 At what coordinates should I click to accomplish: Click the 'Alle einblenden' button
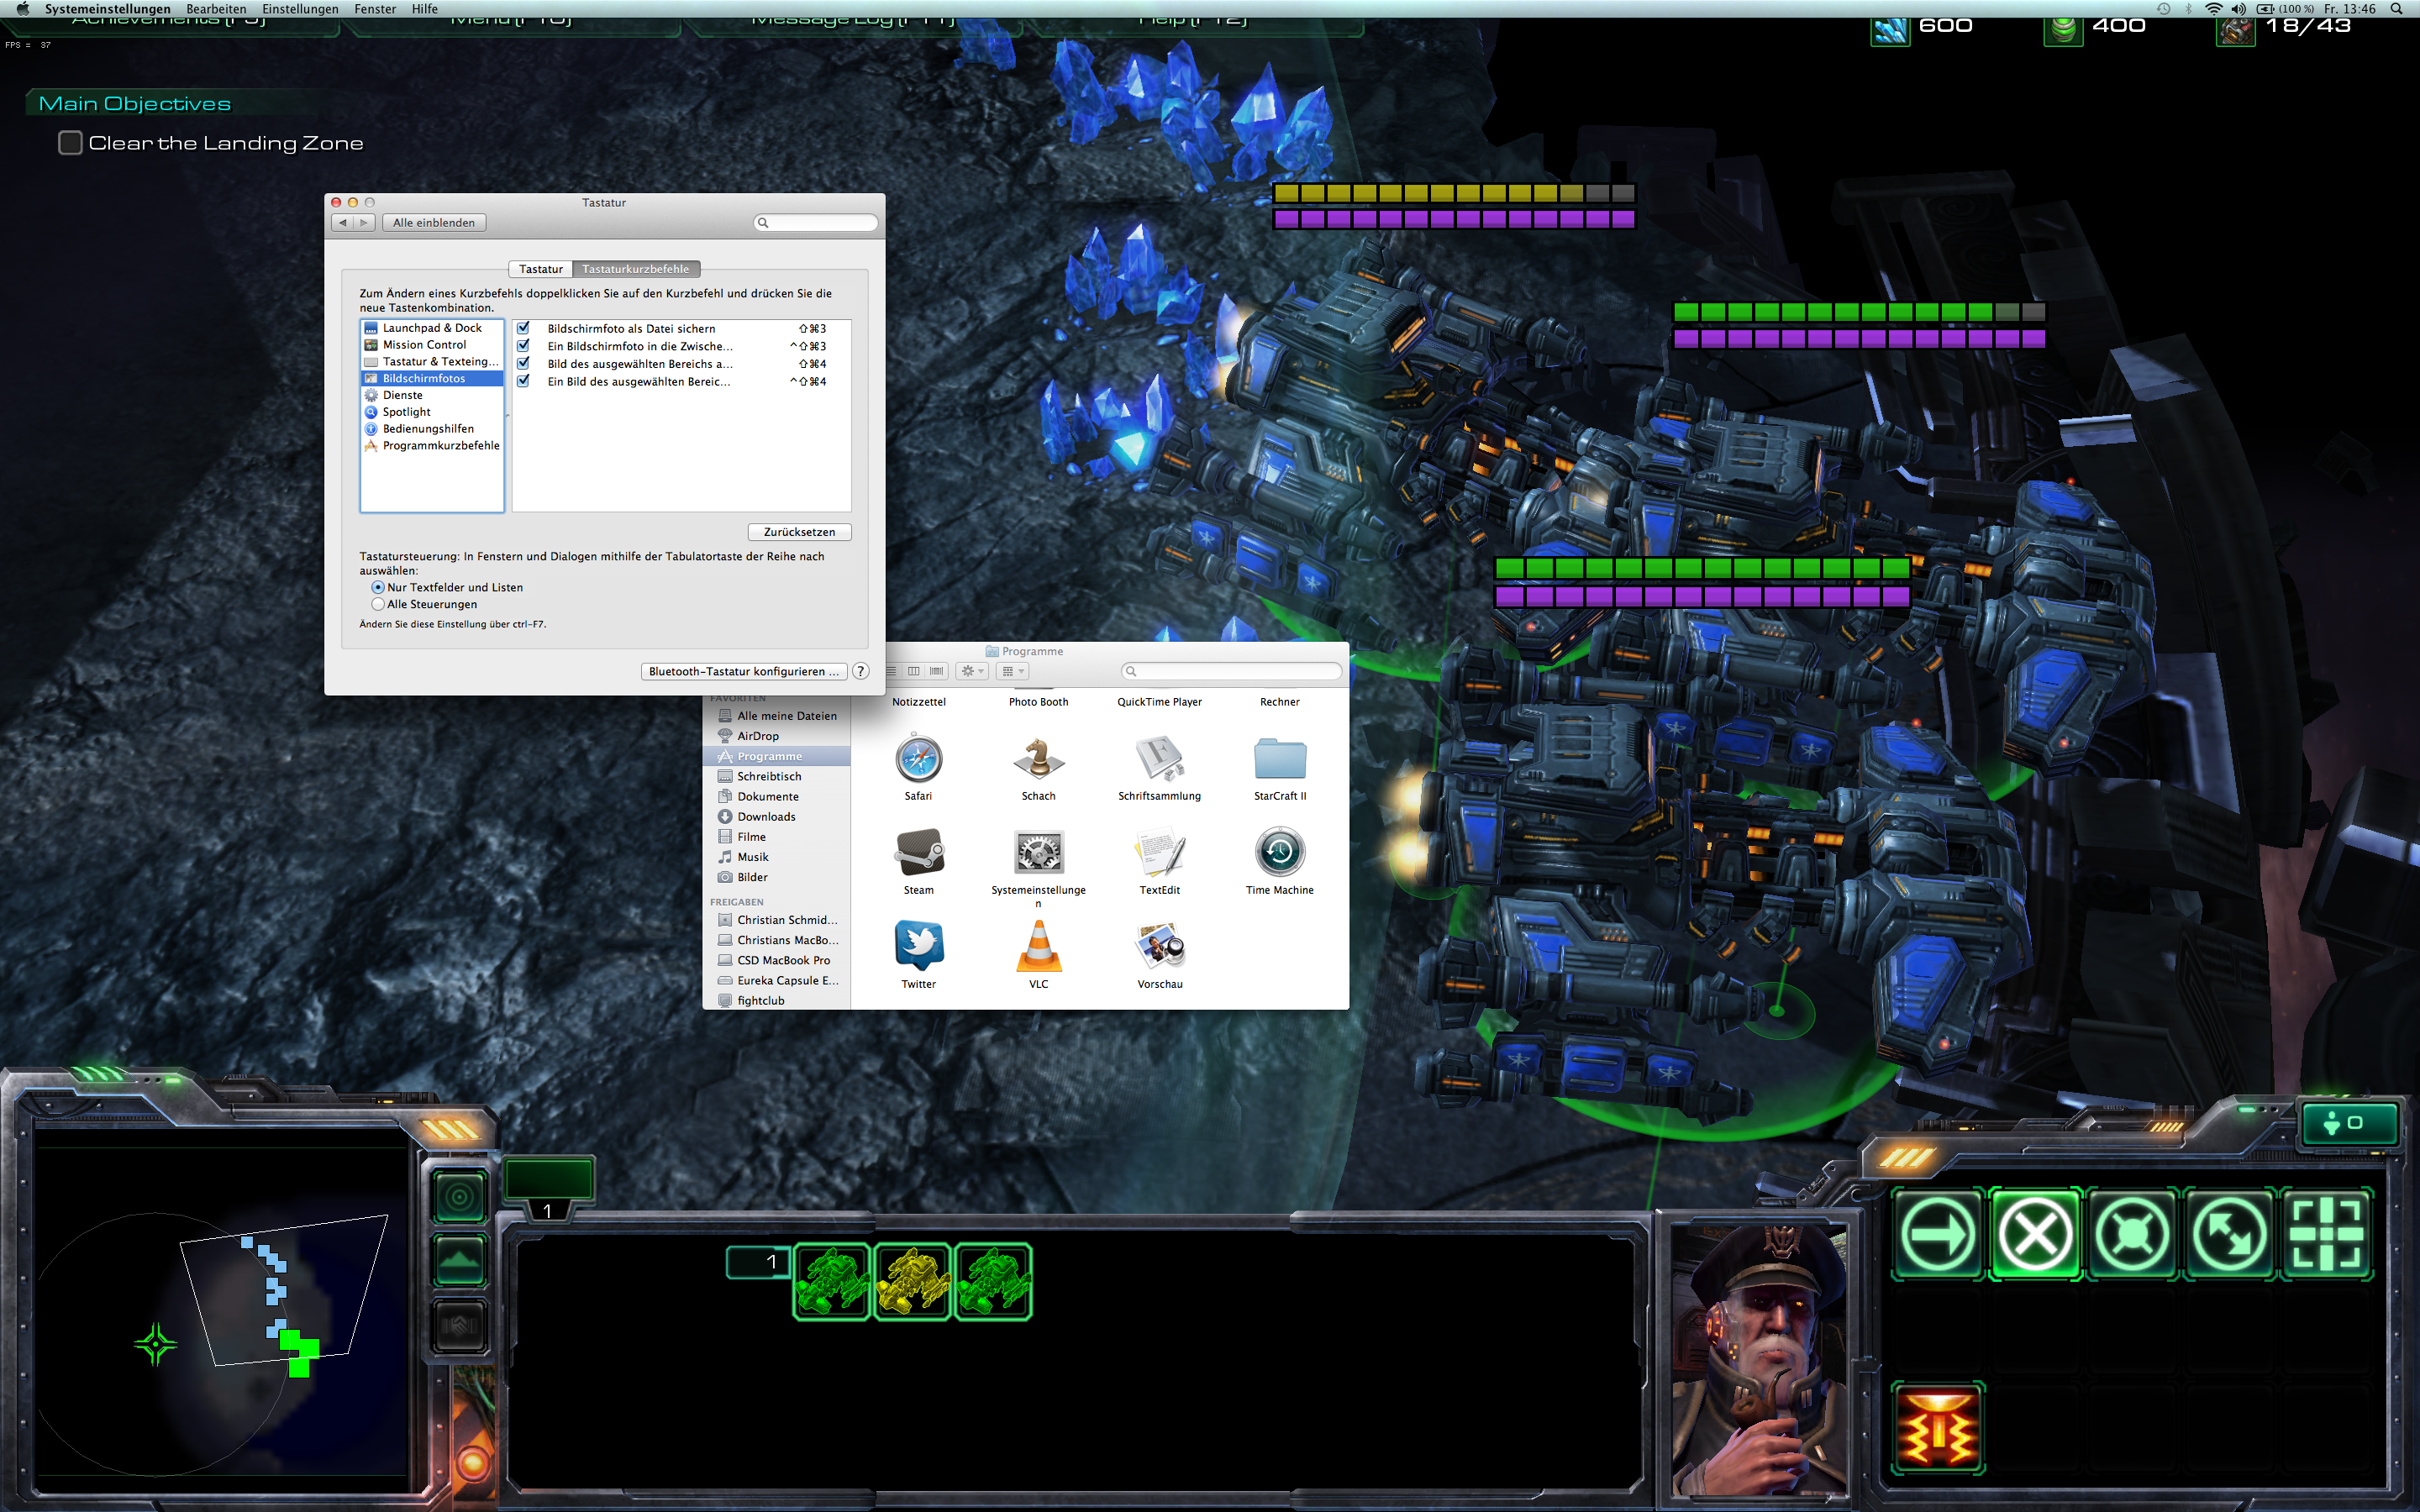point(434,223)
